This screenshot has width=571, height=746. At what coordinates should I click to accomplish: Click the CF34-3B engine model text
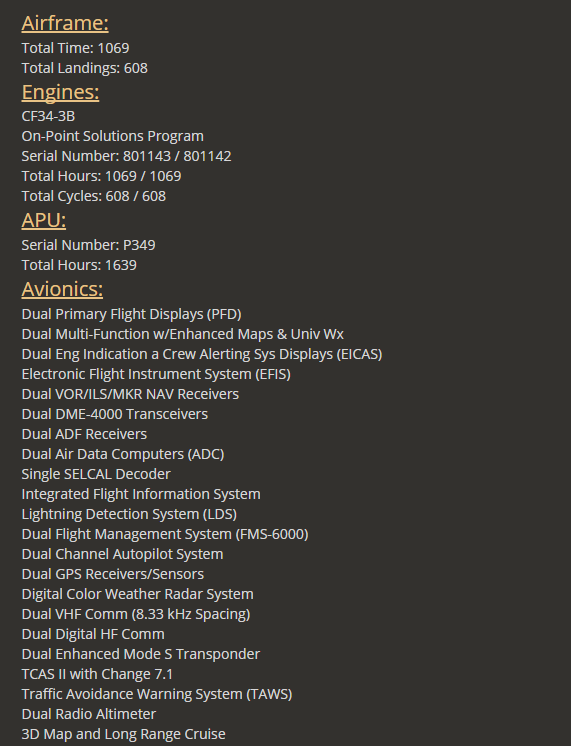[x=48, y=116]
